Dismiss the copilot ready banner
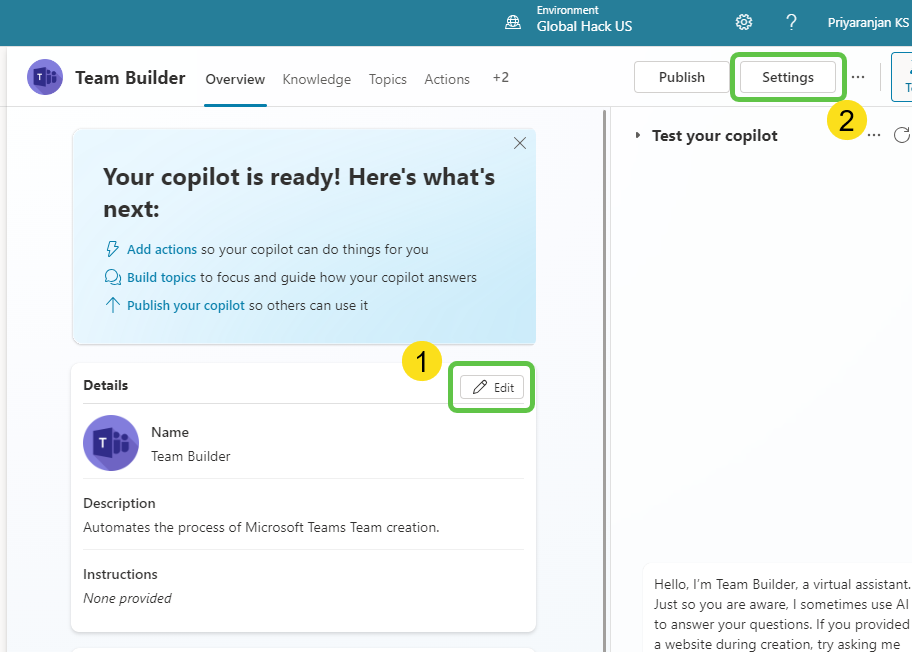 (519, 143)
